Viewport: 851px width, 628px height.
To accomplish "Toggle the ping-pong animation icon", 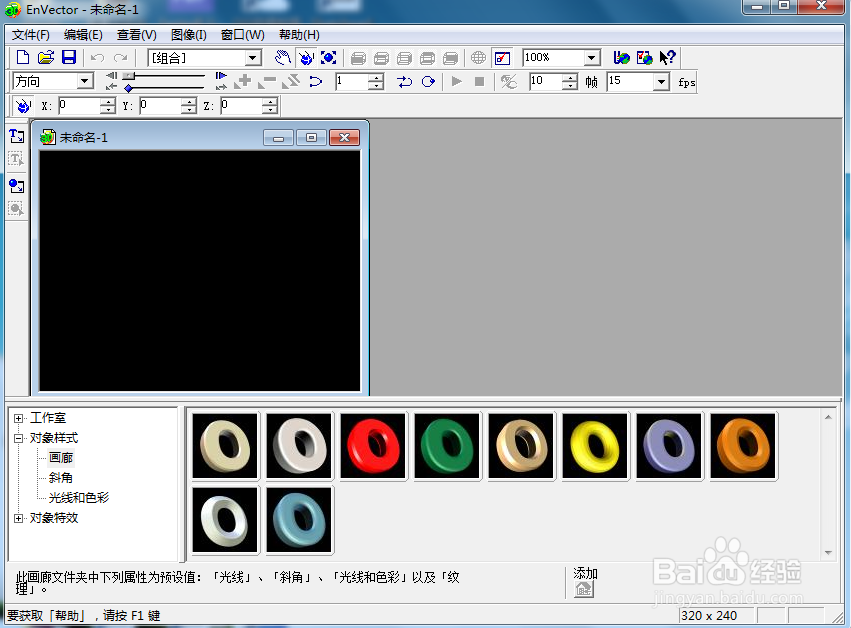I will pos(404,81).
